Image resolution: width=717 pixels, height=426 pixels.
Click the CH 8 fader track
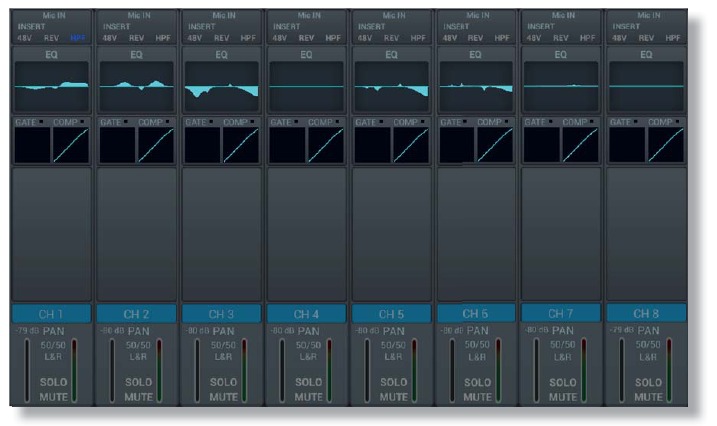click(622, 371)
